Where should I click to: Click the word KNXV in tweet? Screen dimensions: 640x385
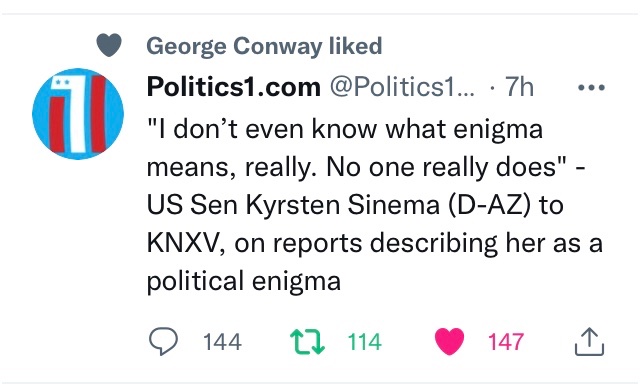tap(186, 243)
